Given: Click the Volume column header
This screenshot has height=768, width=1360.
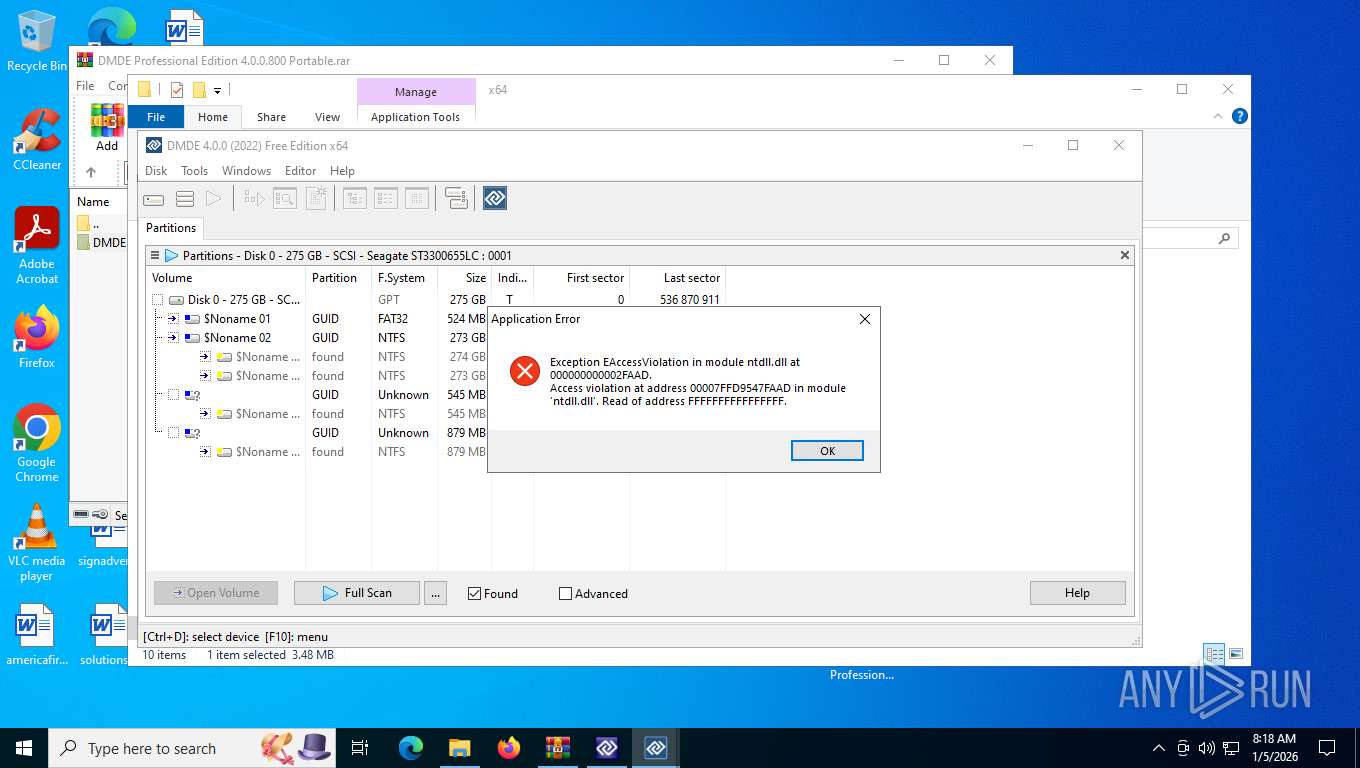Looking at the screenshot, I should click(x=226, y=278).
